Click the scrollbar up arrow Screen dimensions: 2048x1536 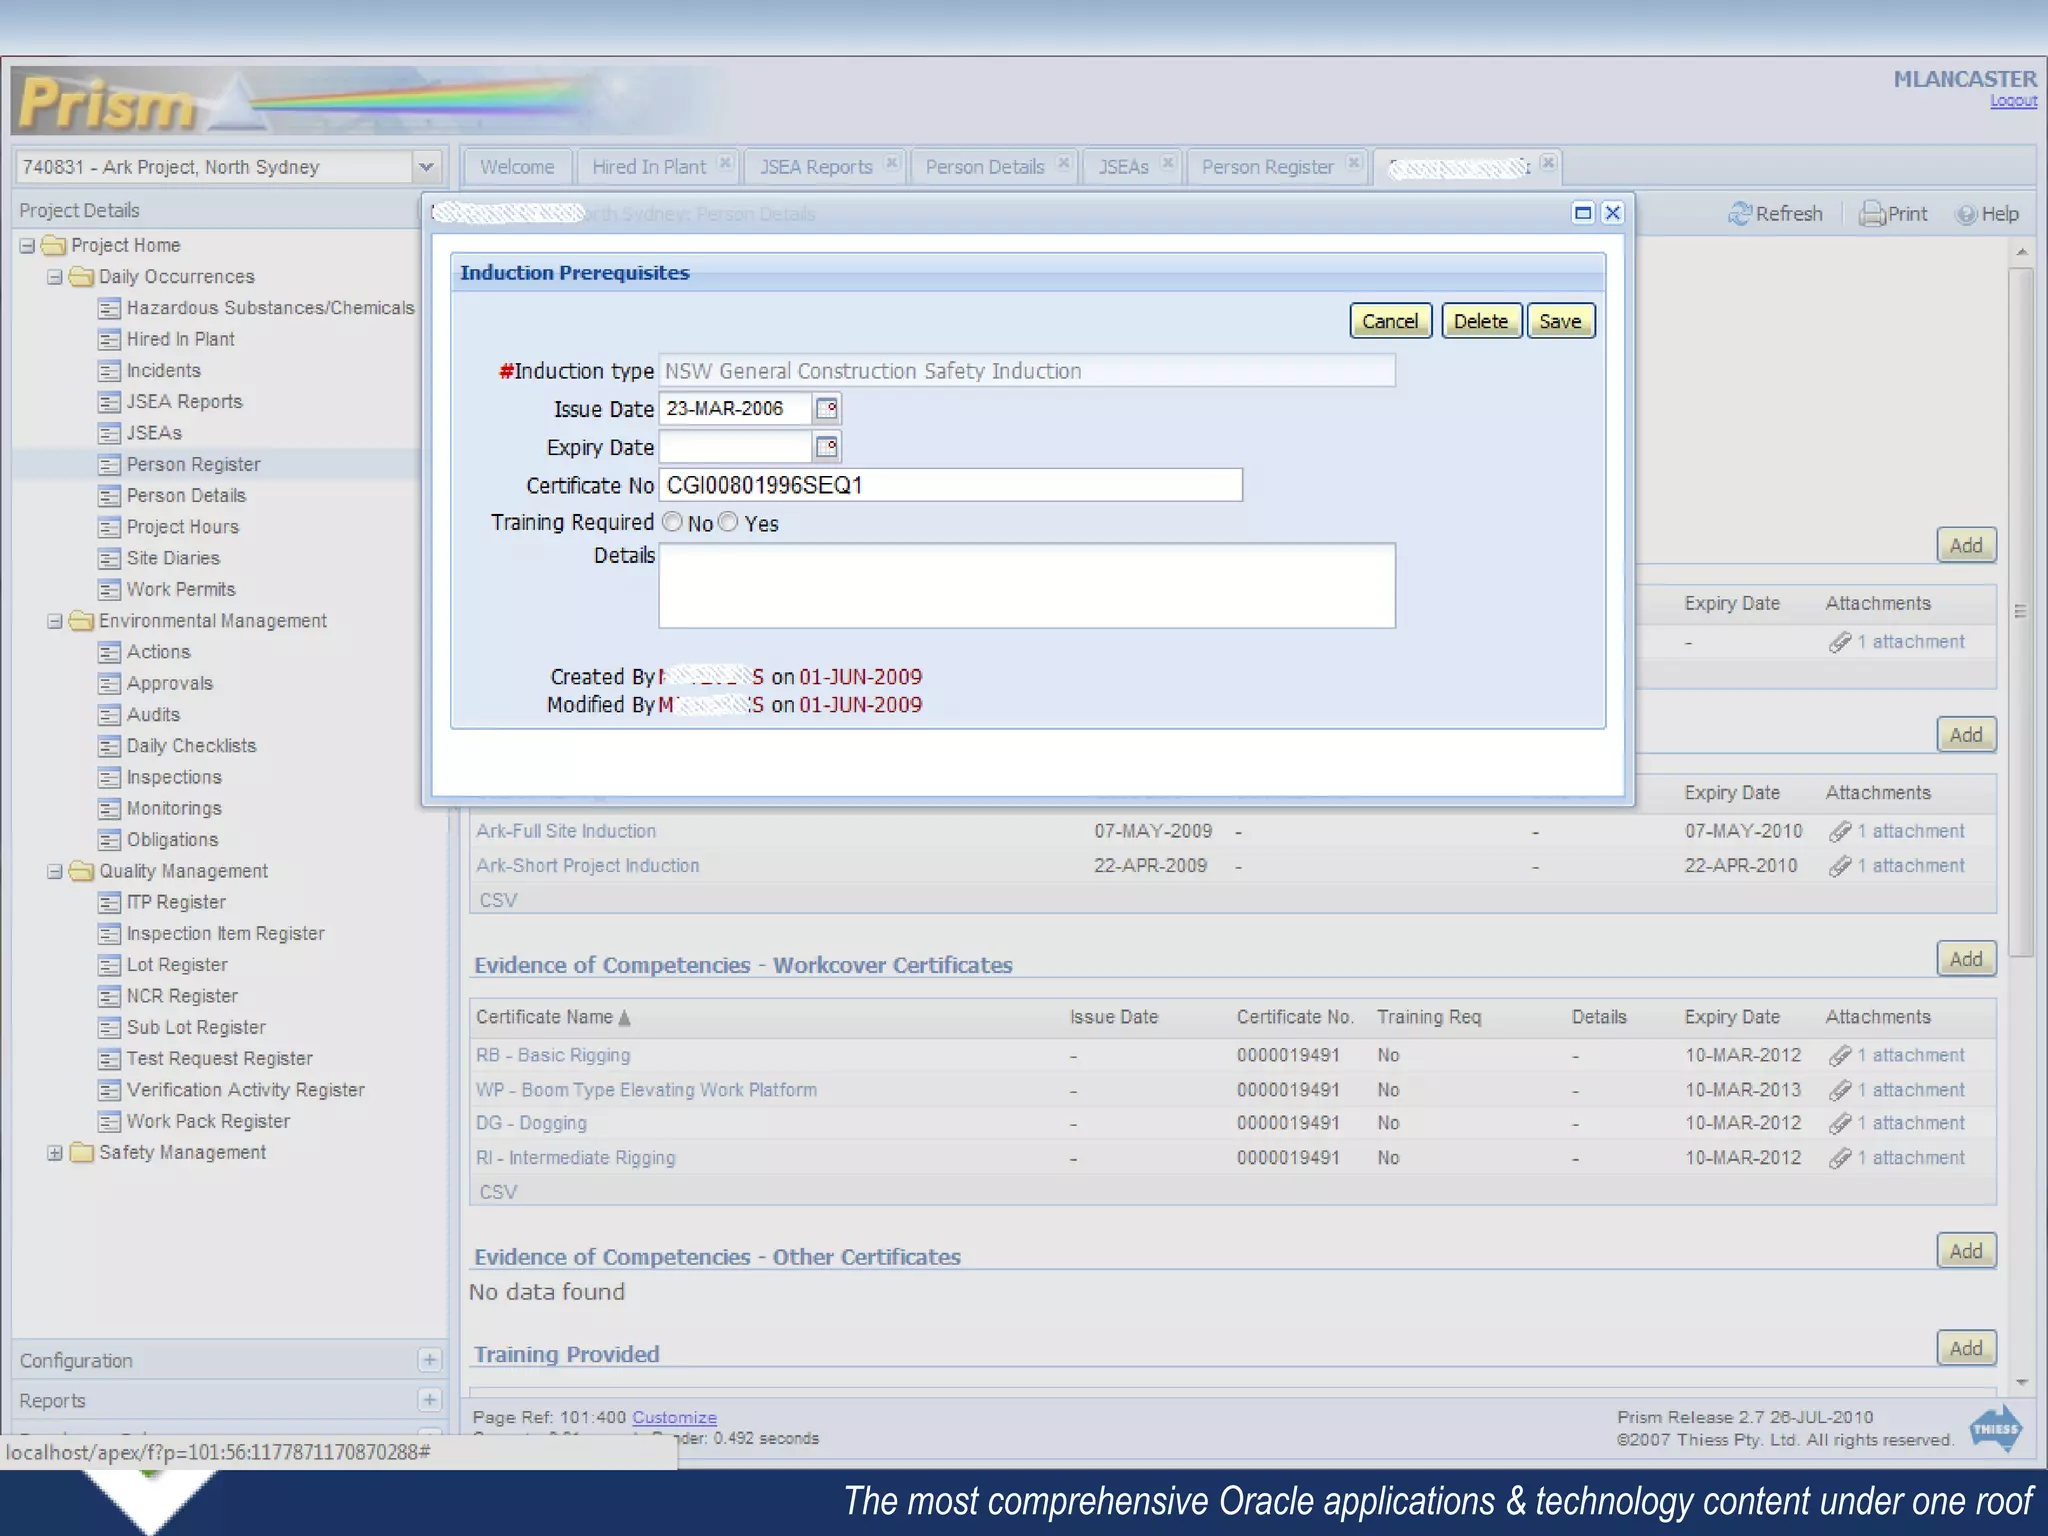2021,252
